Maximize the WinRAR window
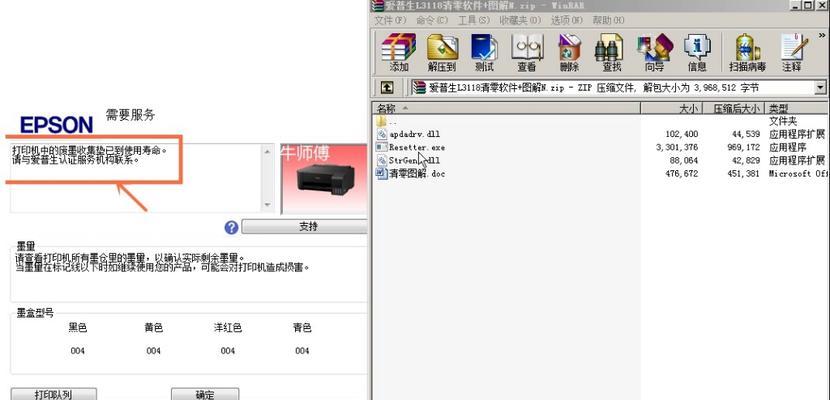 (808, 5)
